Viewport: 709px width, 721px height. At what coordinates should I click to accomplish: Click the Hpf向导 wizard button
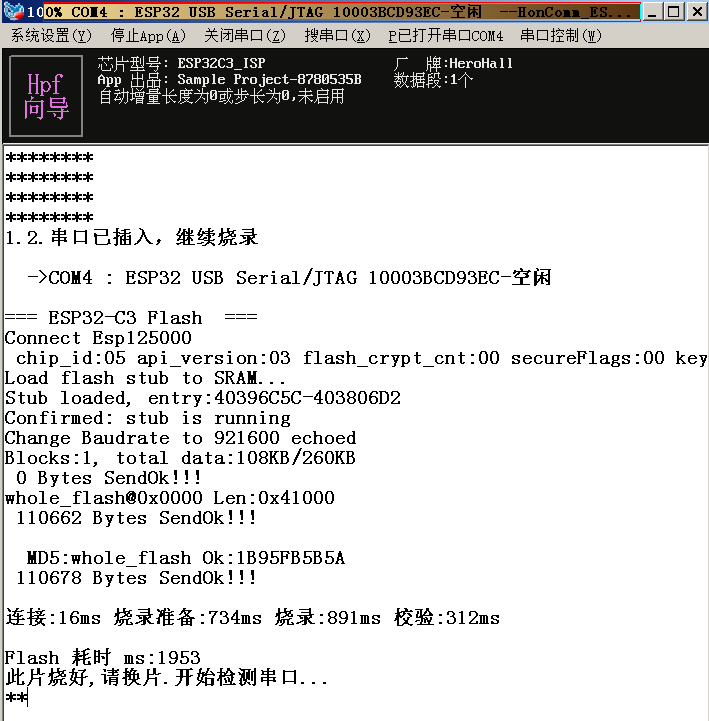(x=46, y=96)
